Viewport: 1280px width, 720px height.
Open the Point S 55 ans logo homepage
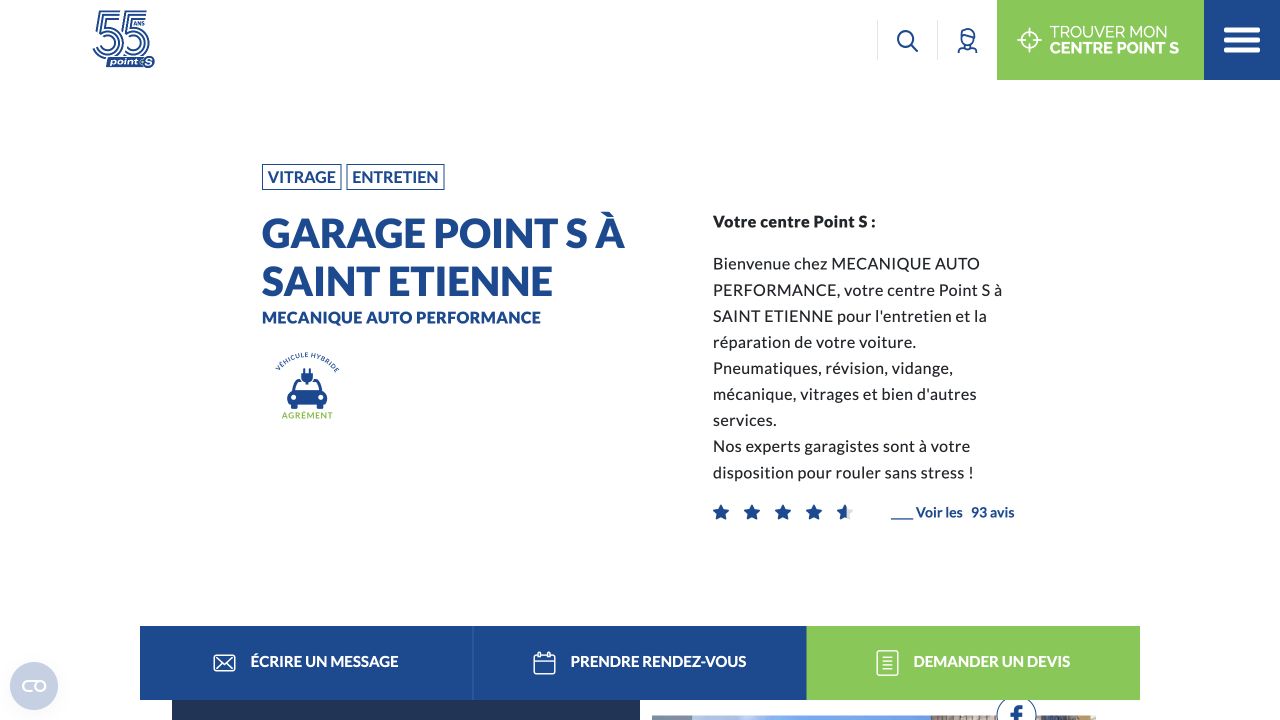(x=124, y=39)
